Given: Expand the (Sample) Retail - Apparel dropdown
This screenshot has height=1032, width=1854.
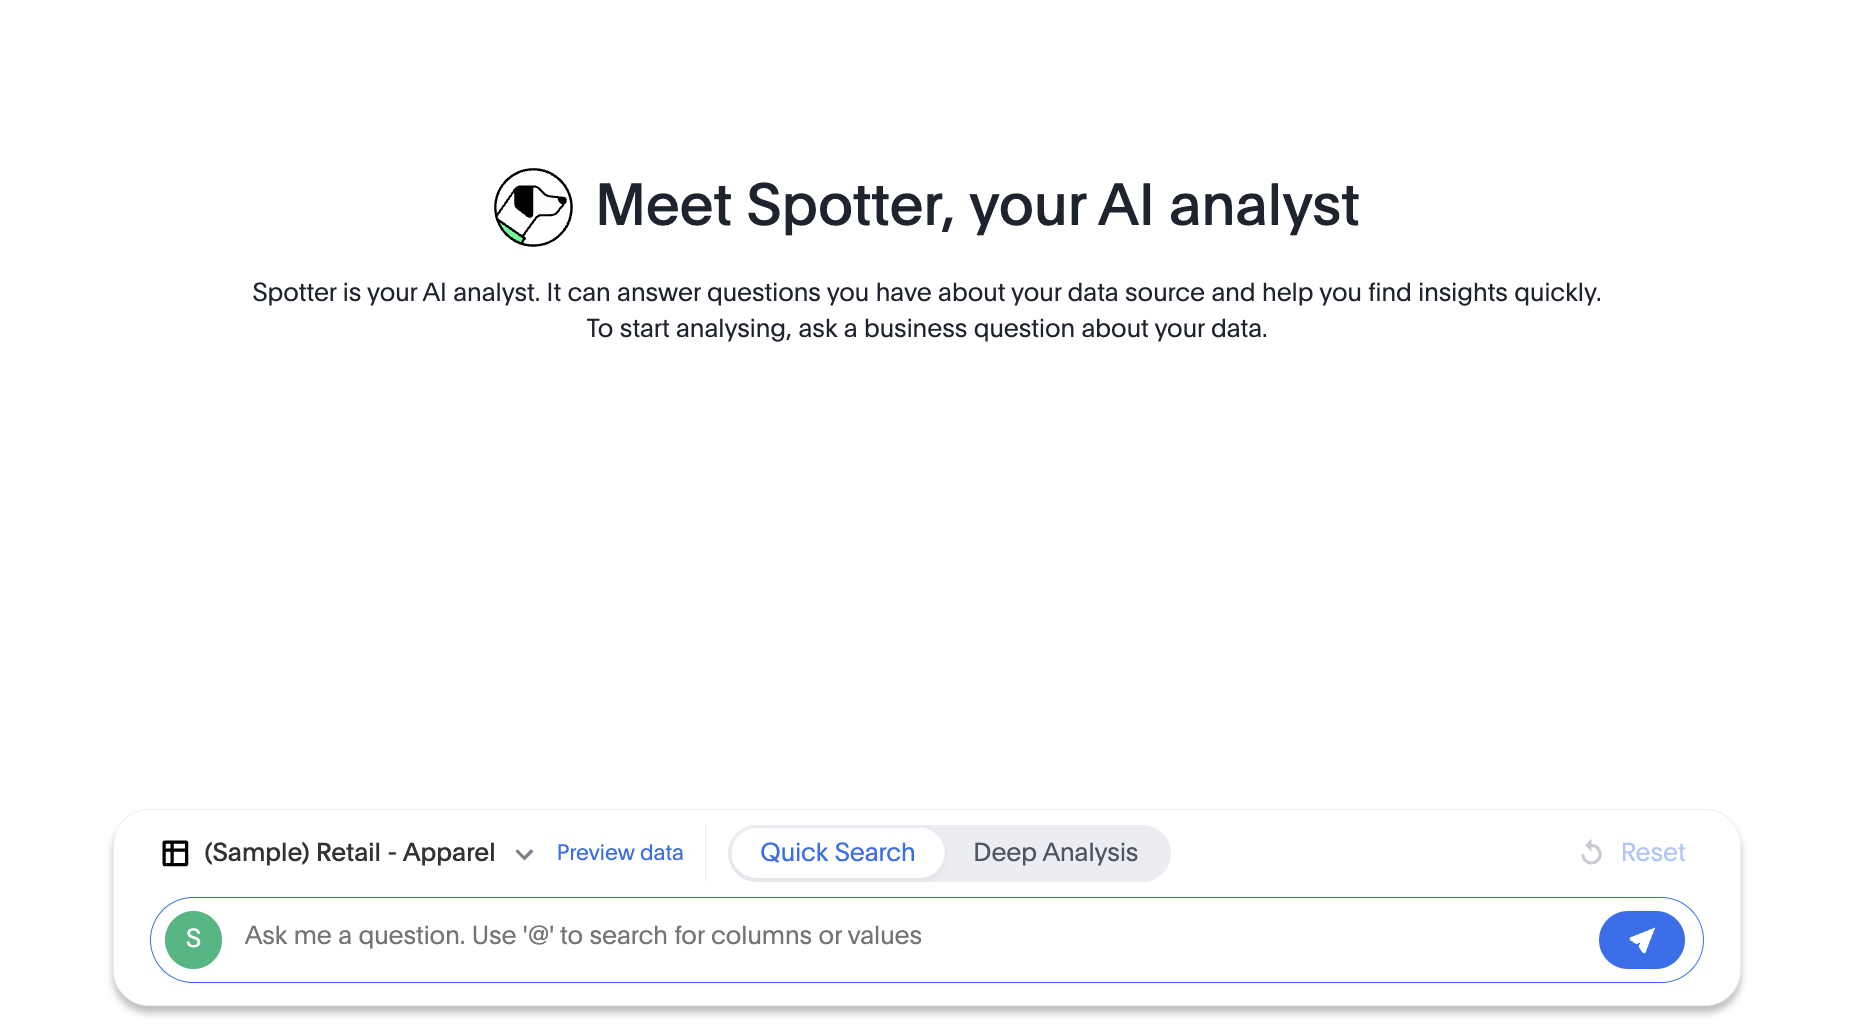Looking at the screenshot, I should [524, 855].
